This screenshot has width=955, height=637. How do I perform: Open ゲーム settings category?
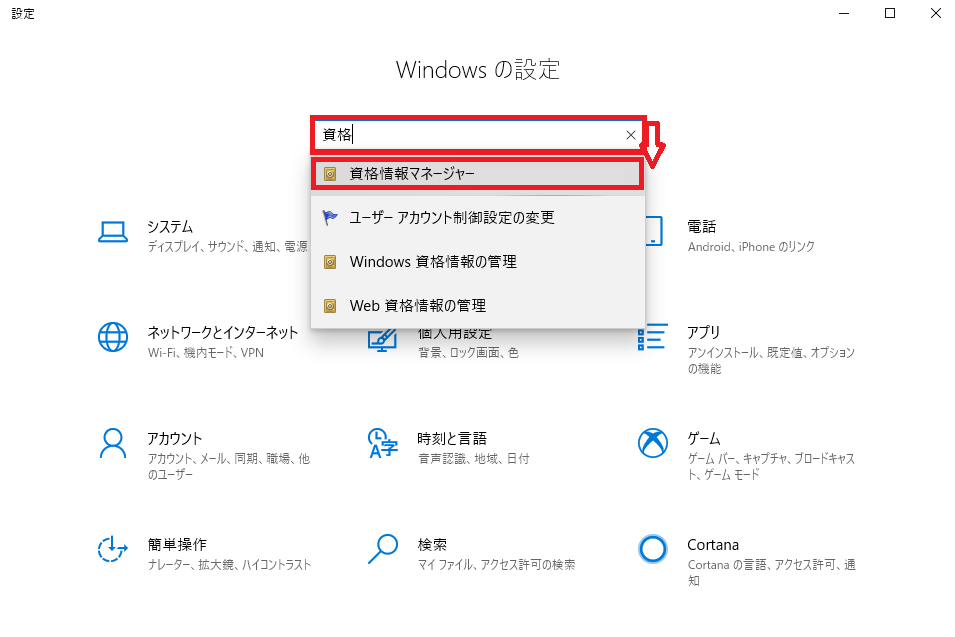pos(748,455)
